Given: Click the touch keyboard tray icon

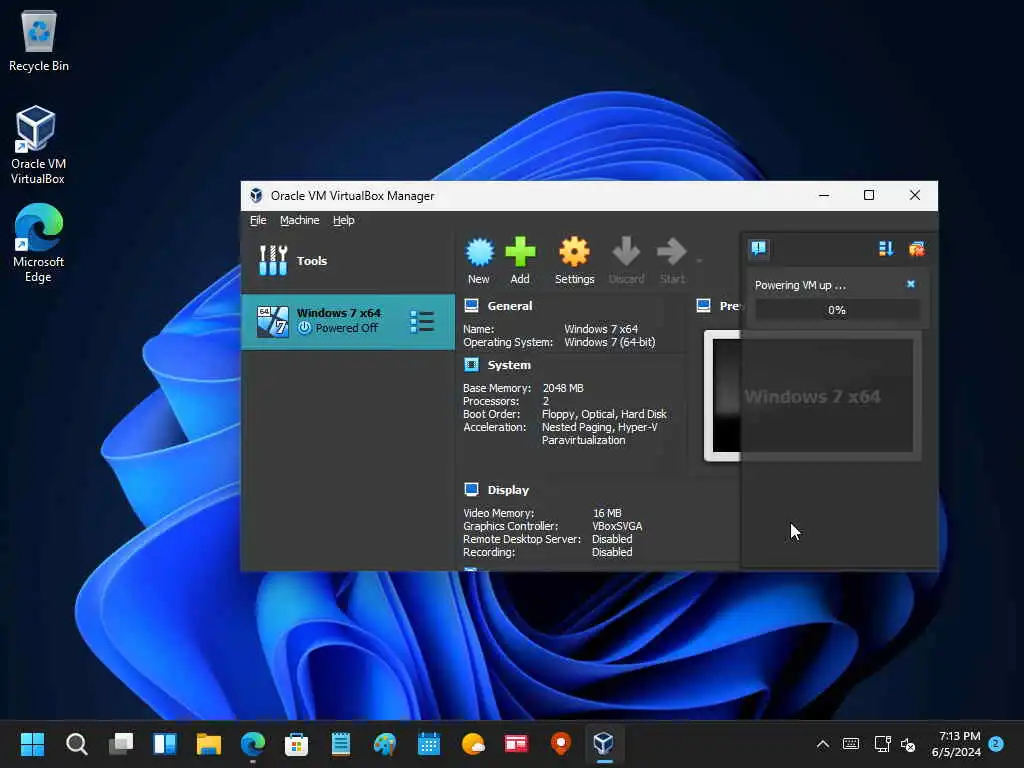Looking at the screenshot, I should (851, 744).
